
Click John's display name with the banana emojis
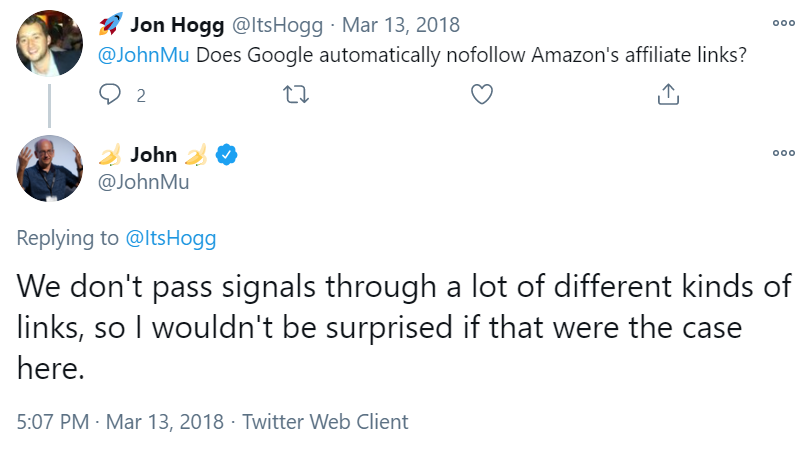click(153, 154)
